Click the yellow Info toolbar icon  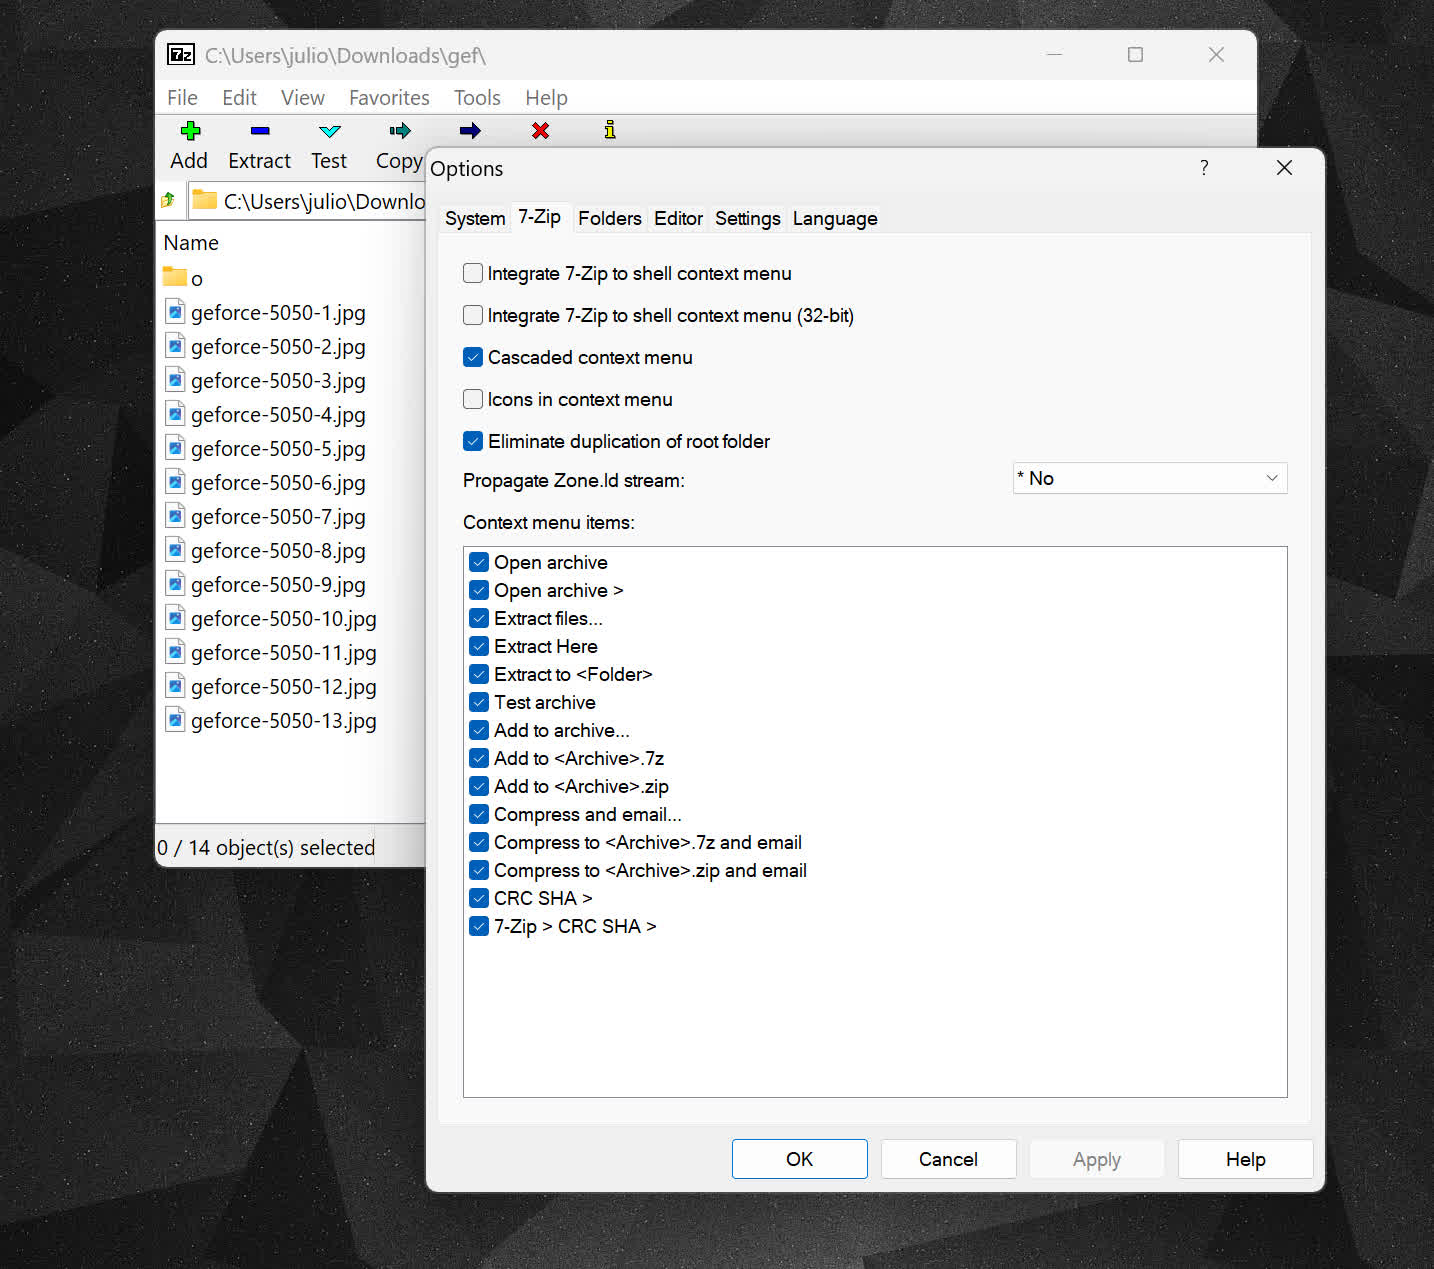(x=610, y=130)
